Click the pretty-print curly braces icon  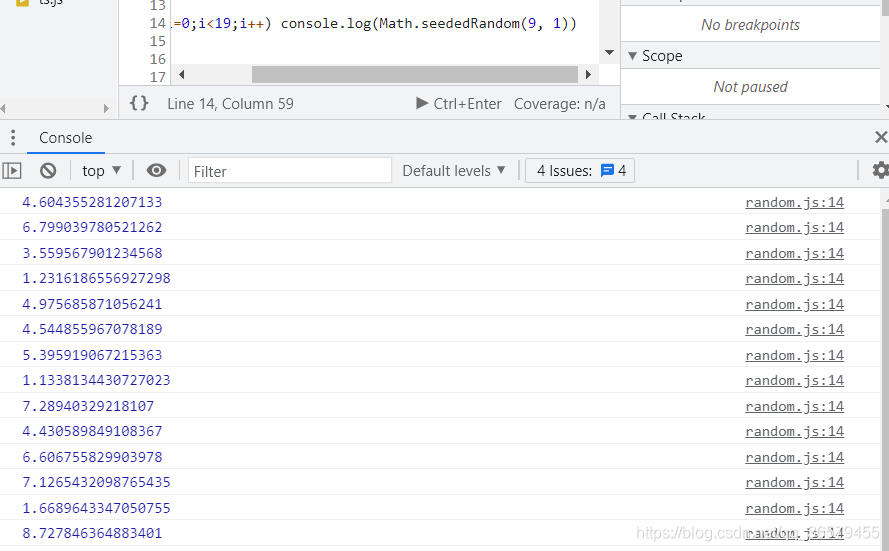coord(139,103)
